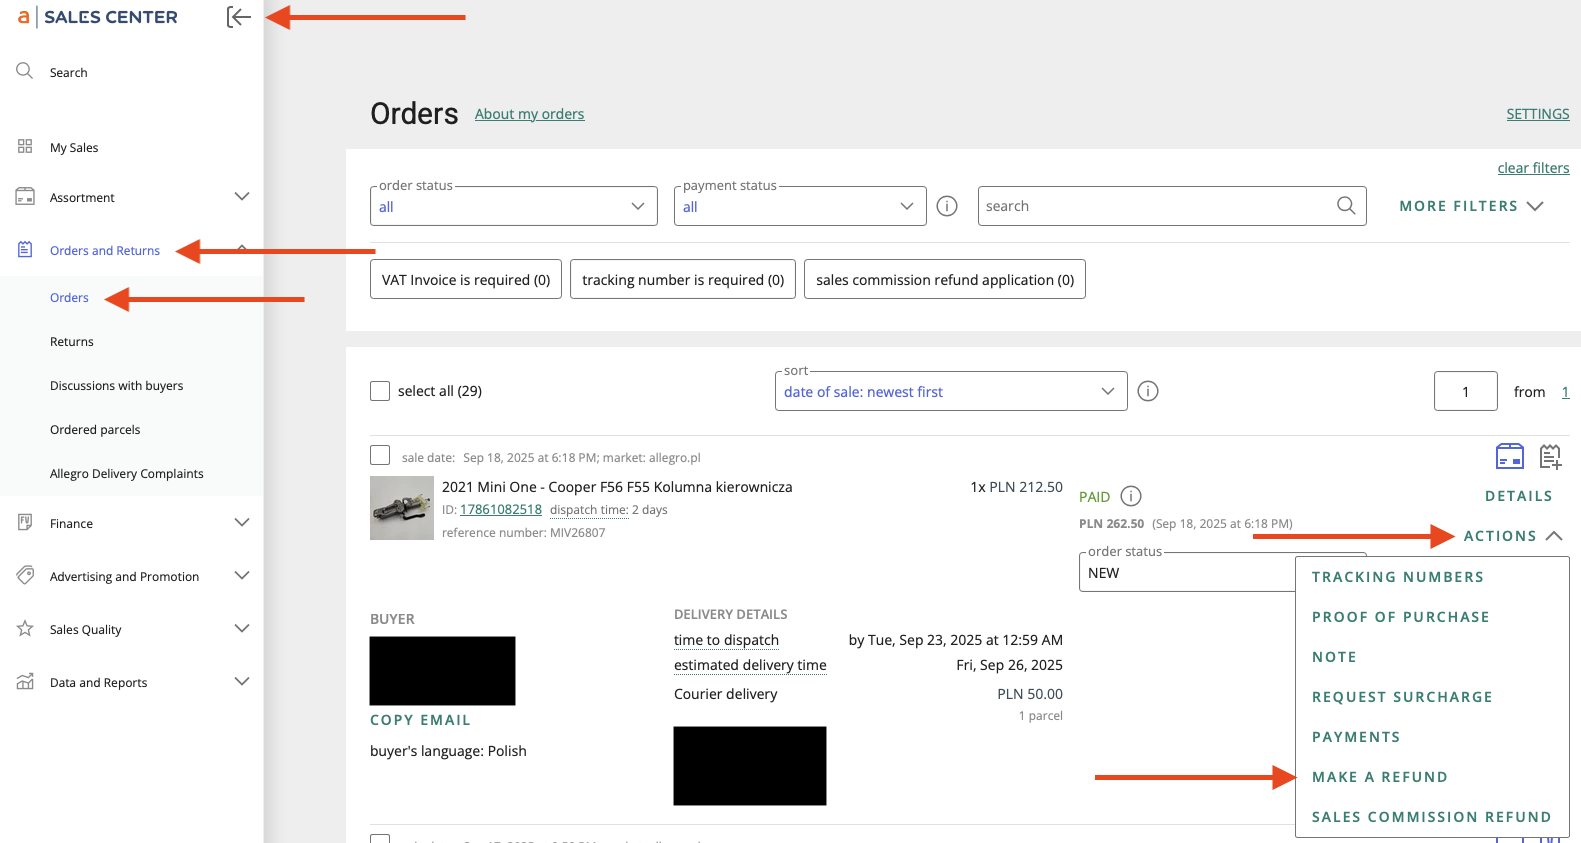
Task: Click the Sales Quality star icon
Action: [x=25, y=629]
